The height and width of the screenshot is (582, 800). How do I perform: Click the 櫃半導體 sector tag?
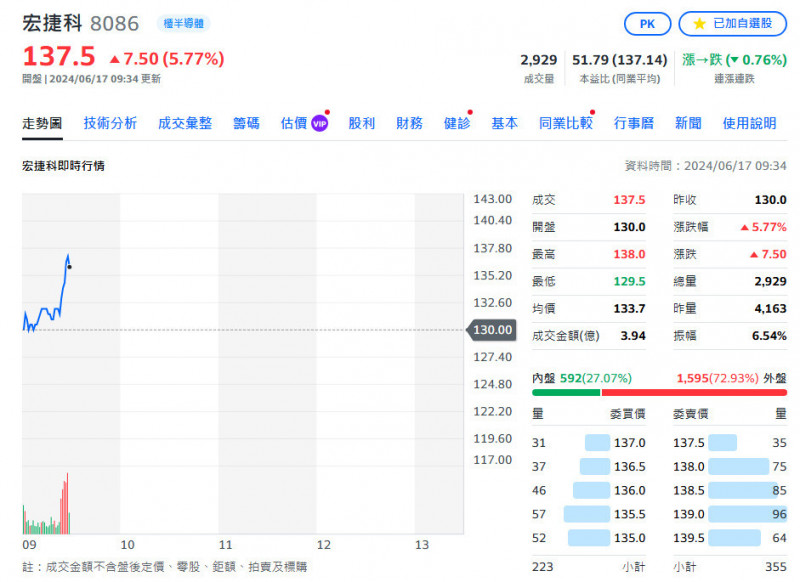184,23
